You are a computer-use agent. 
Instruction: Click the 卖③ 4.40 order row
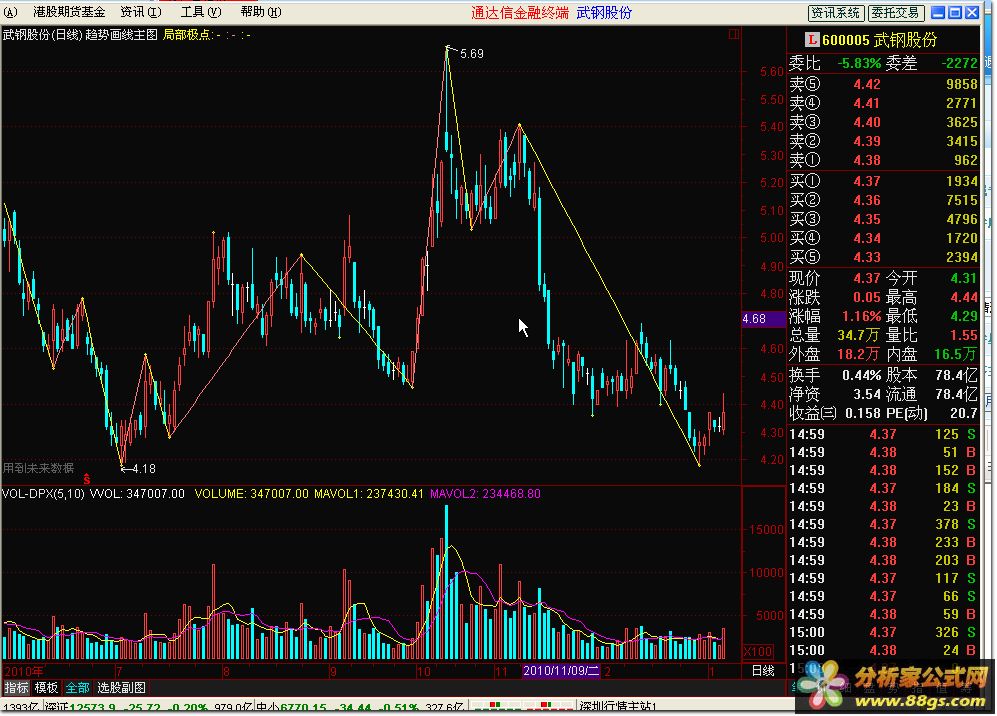pyautogui.click(x=883, y=122)
